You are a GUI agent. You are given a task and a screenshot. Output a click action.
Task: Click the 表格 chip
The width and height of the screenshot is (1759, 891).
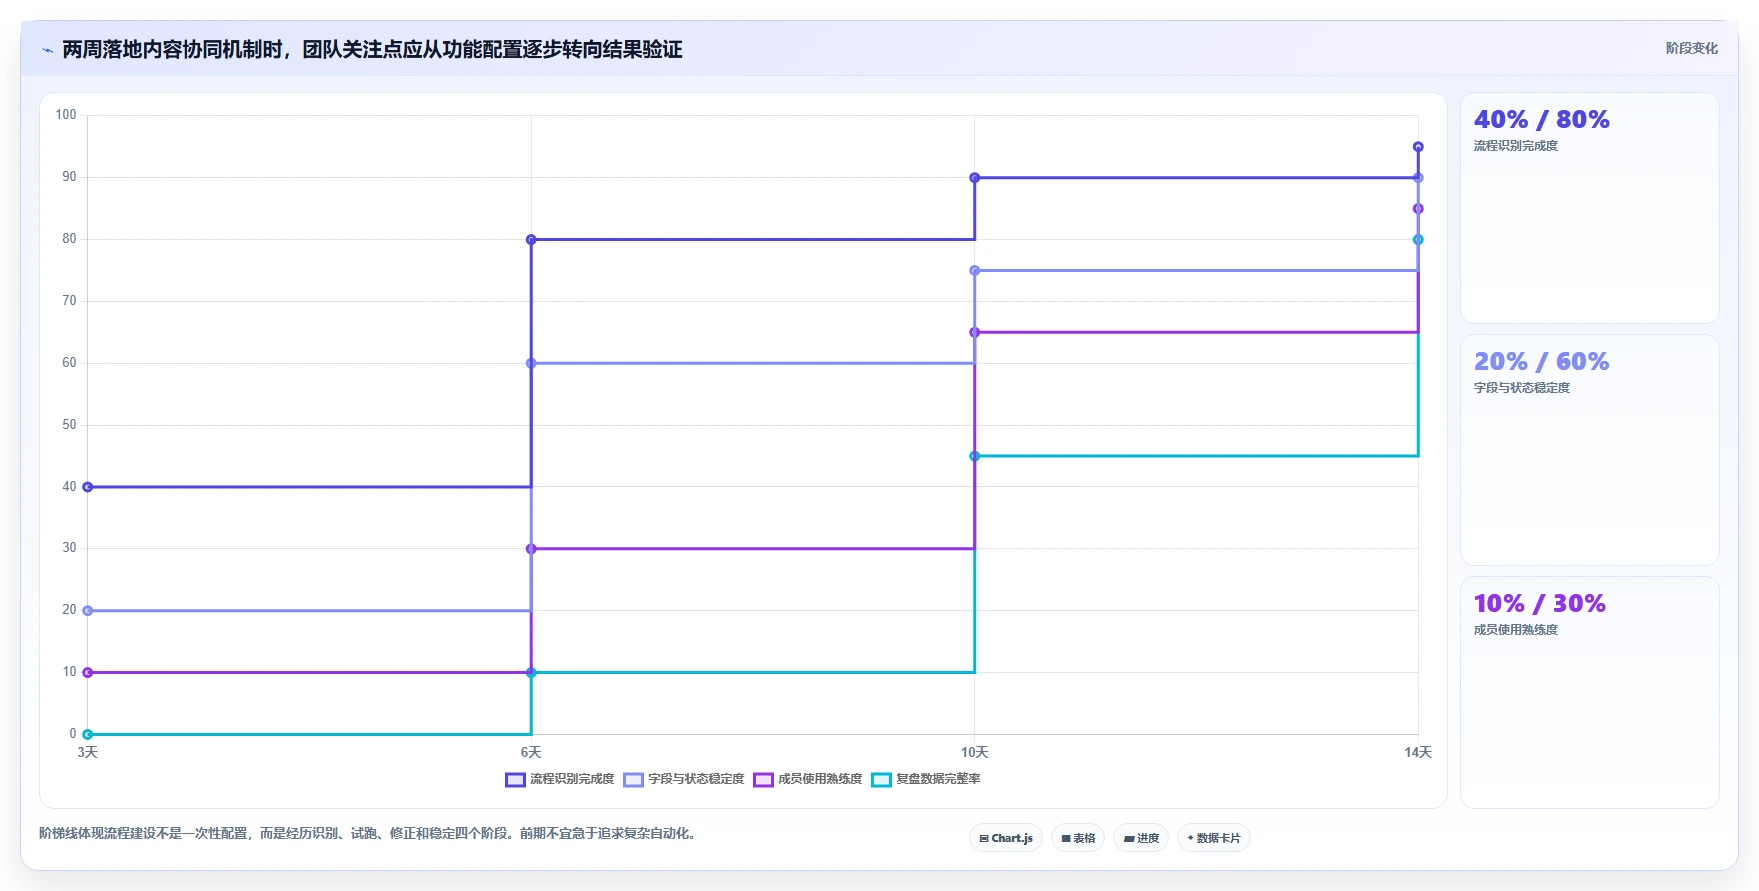[x=1078, y=838]
